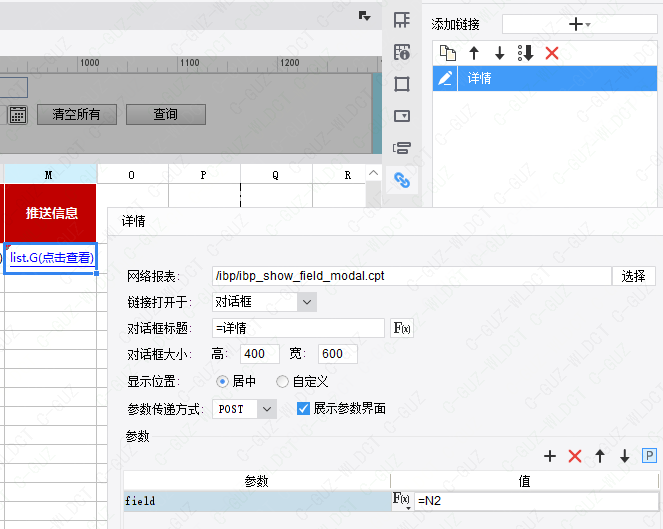Select the 详情 link list item
Screen dimensions: 663x529
pyautogui.click(x=545, y=78)
